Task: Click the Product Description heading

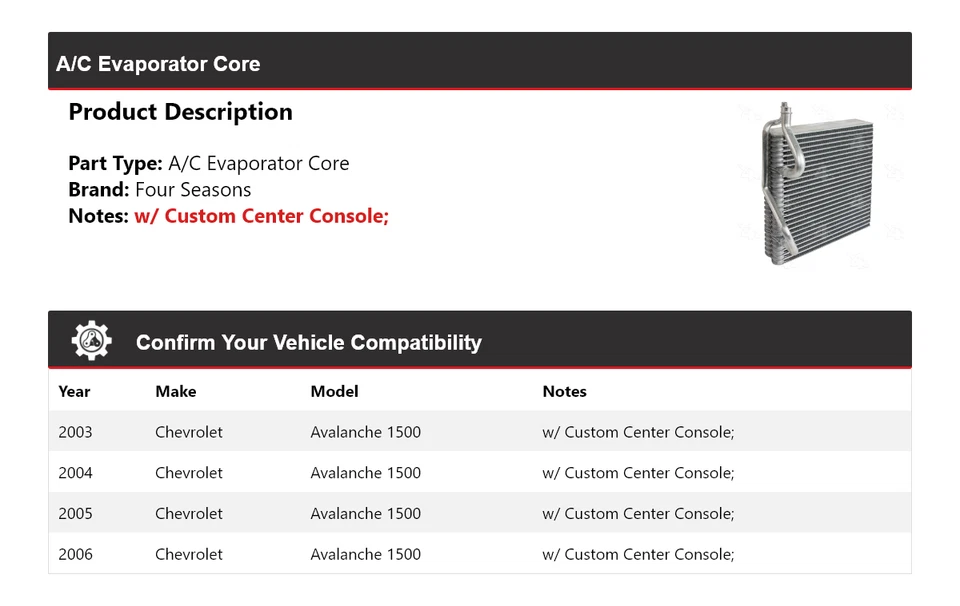Action: tap(180, 112)
